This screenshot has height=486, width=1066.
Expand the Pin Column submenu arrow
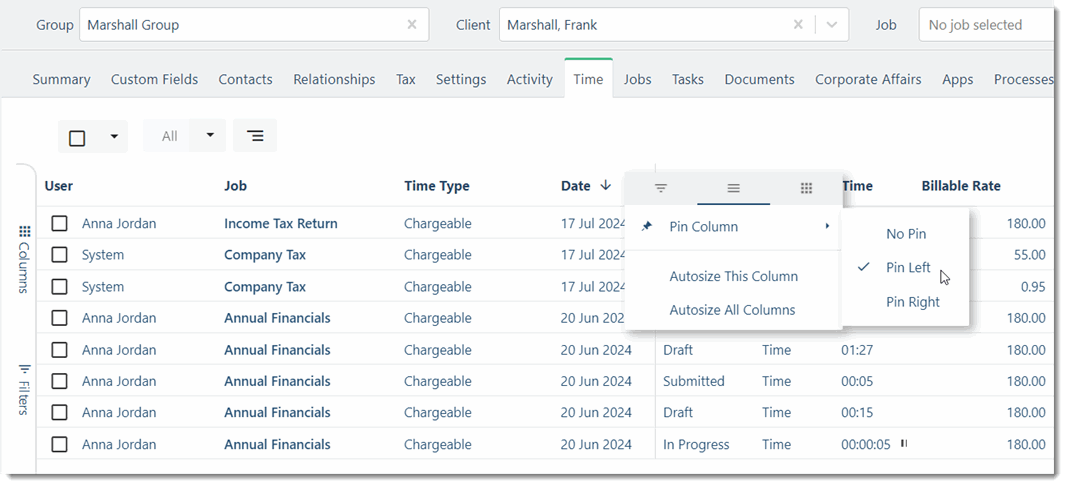tap(827, 226)
